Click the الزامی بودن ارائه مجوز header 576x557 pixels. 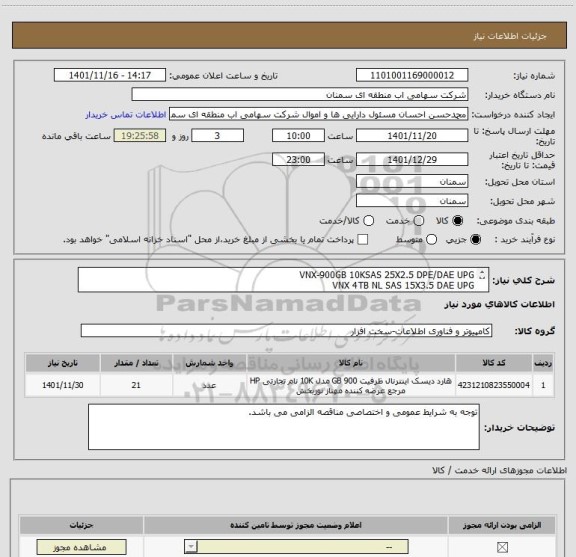click(x=502, y=525)
